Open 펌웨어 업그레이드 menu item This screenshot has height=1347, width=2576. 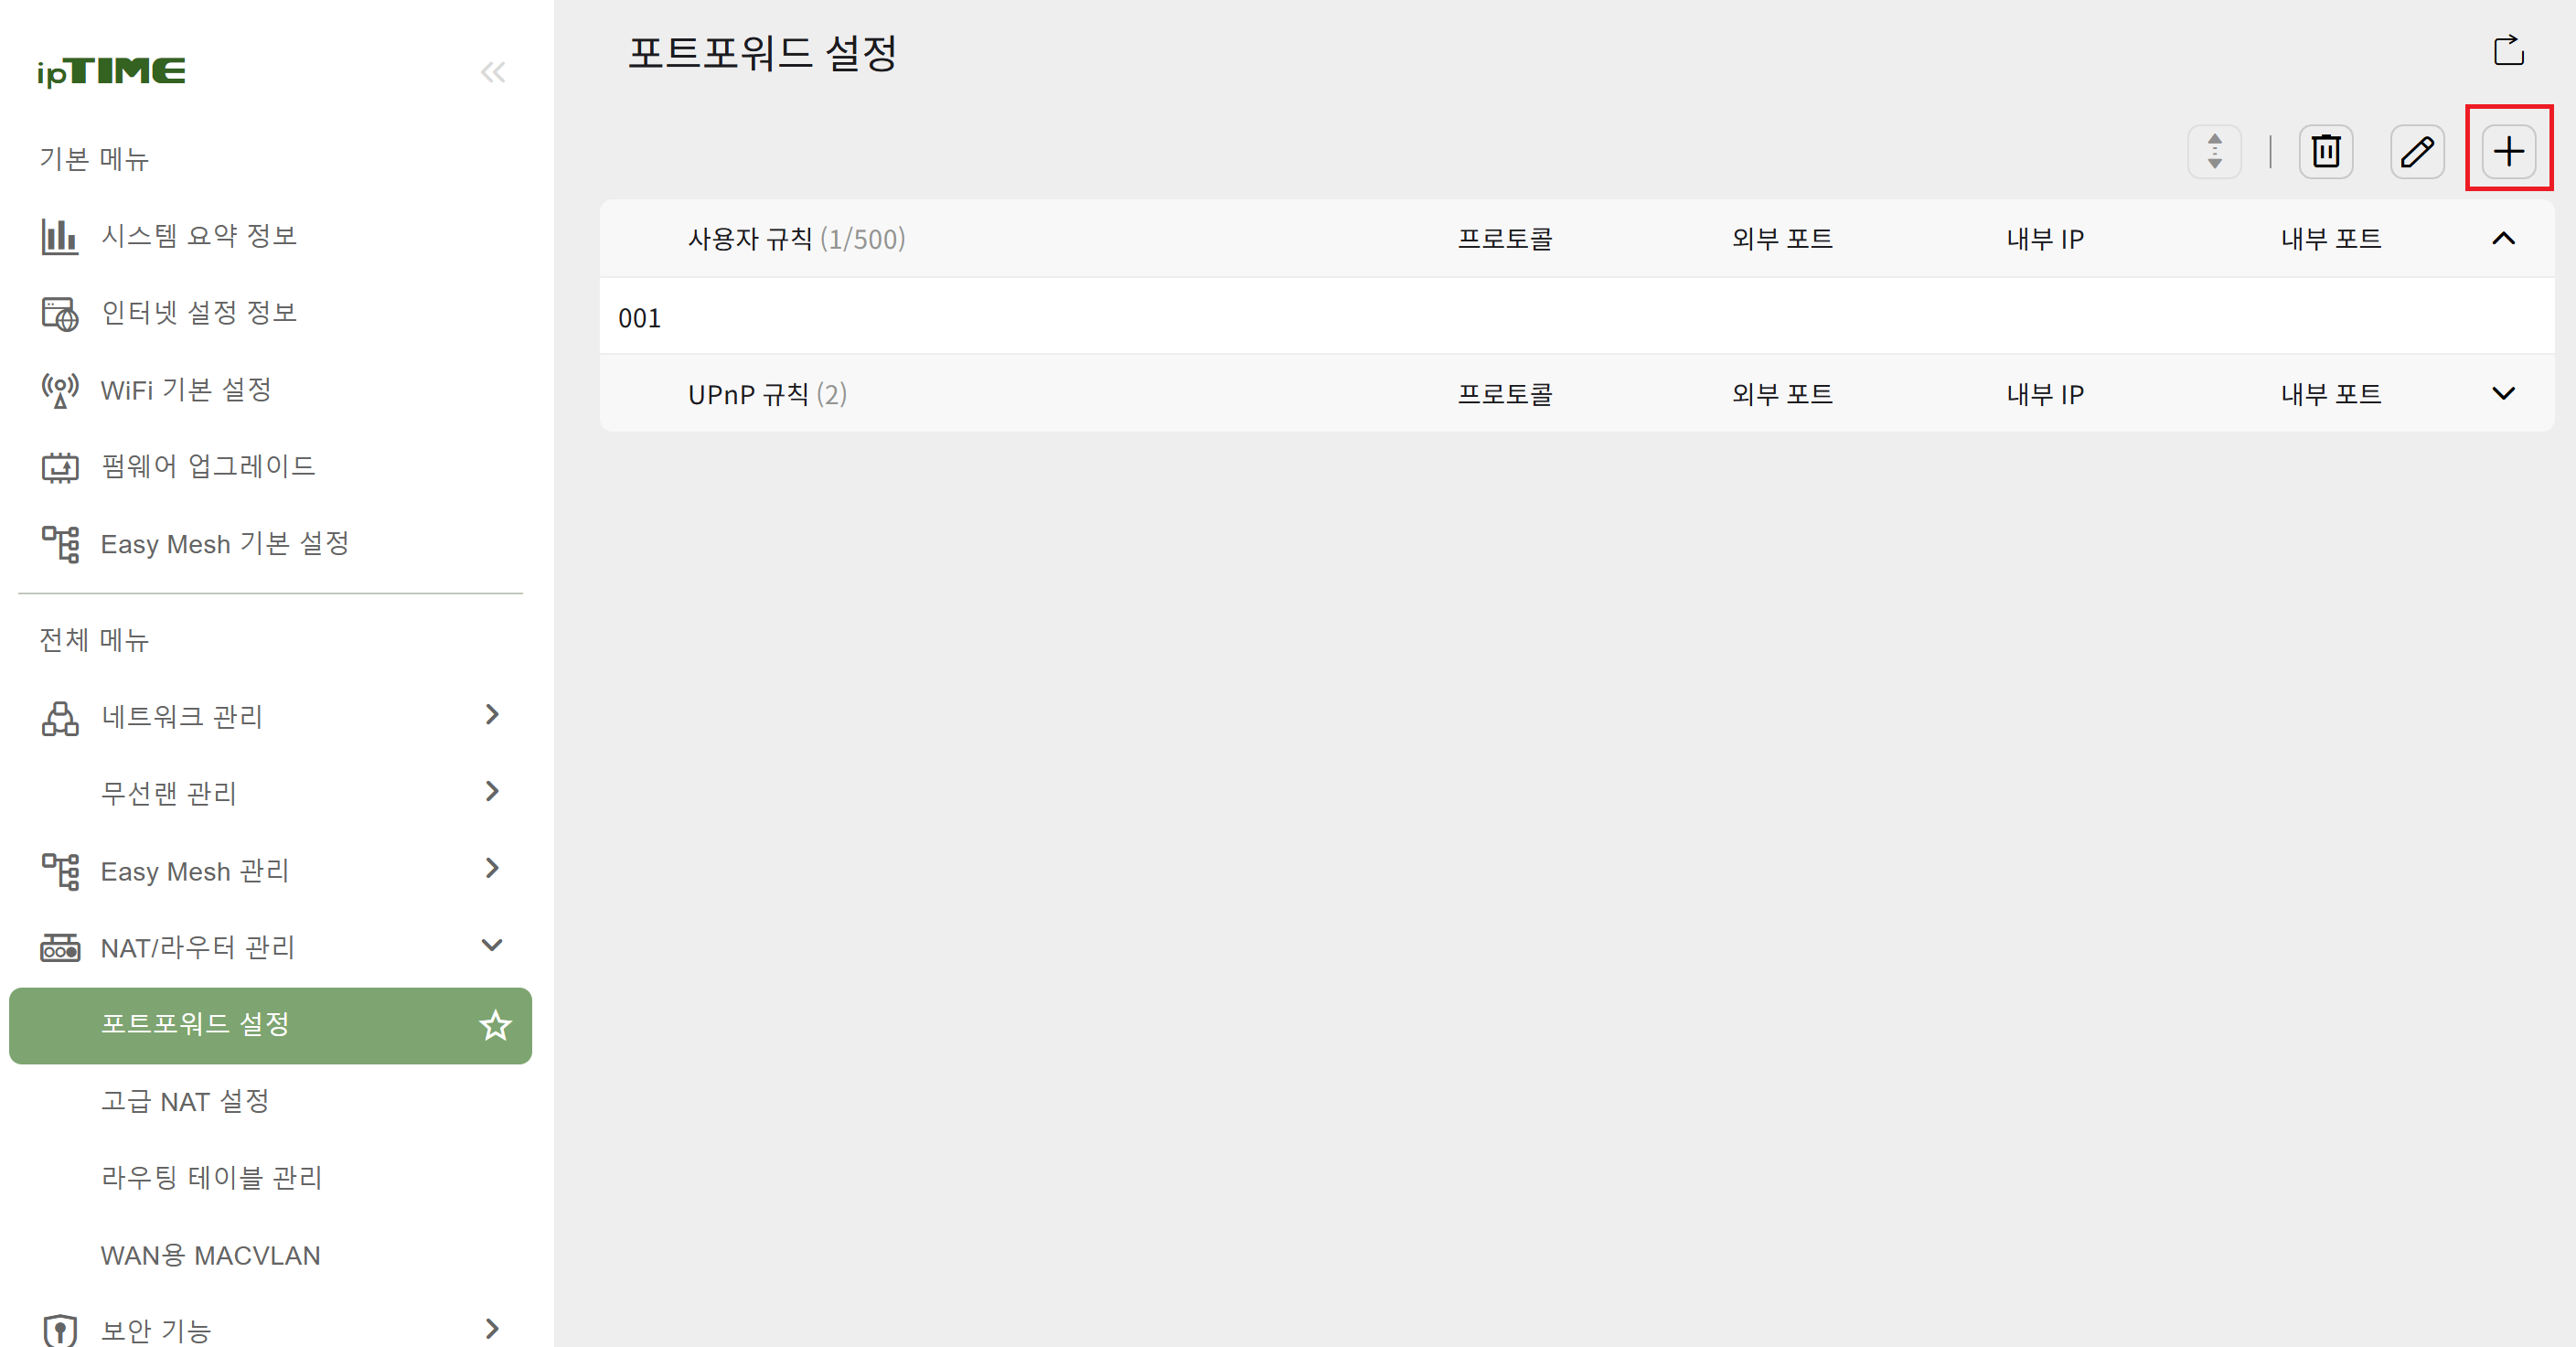pos(208,466)
